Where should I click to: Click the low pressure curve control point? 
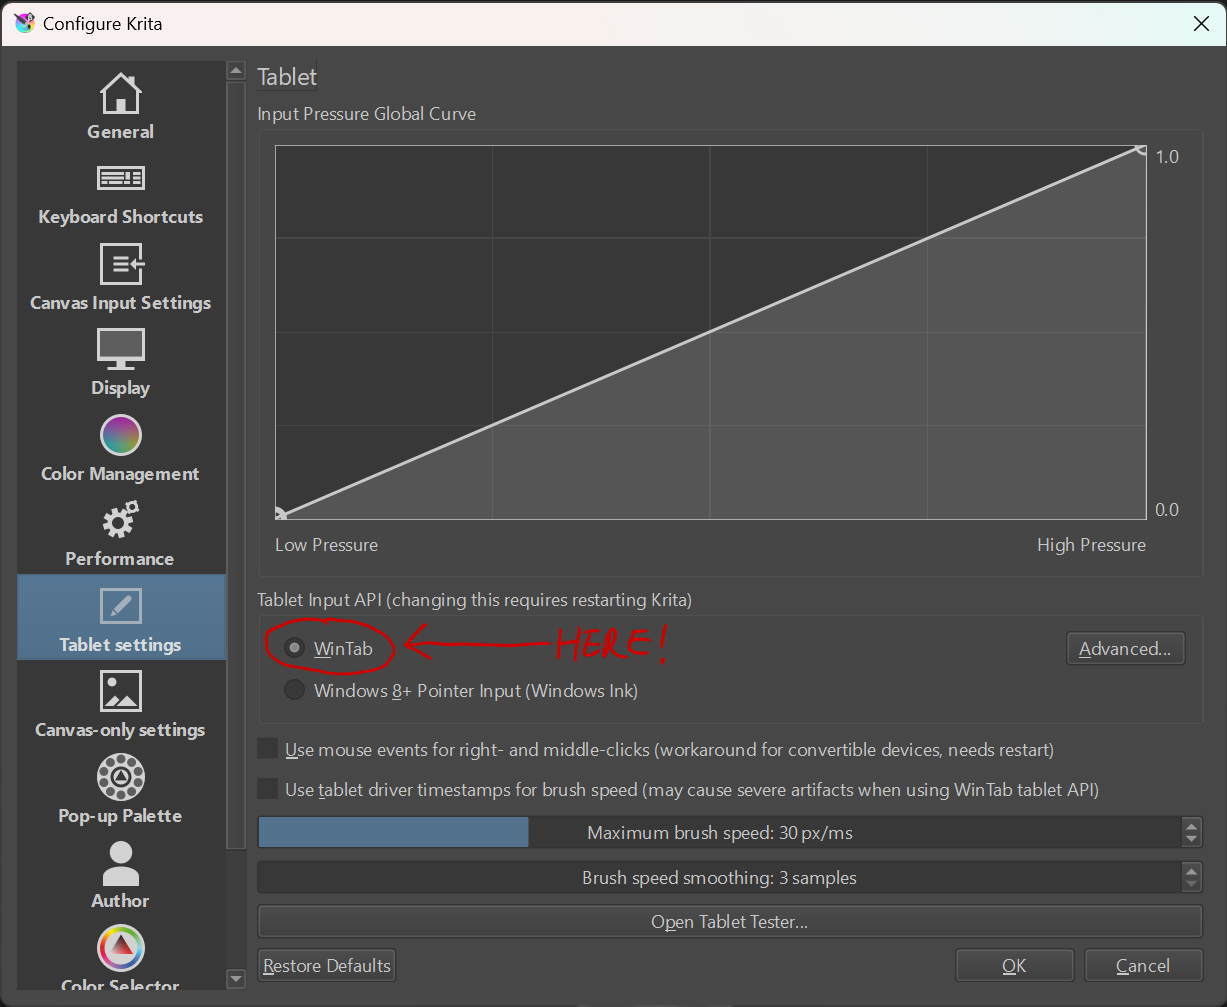(x=278, y=516)
